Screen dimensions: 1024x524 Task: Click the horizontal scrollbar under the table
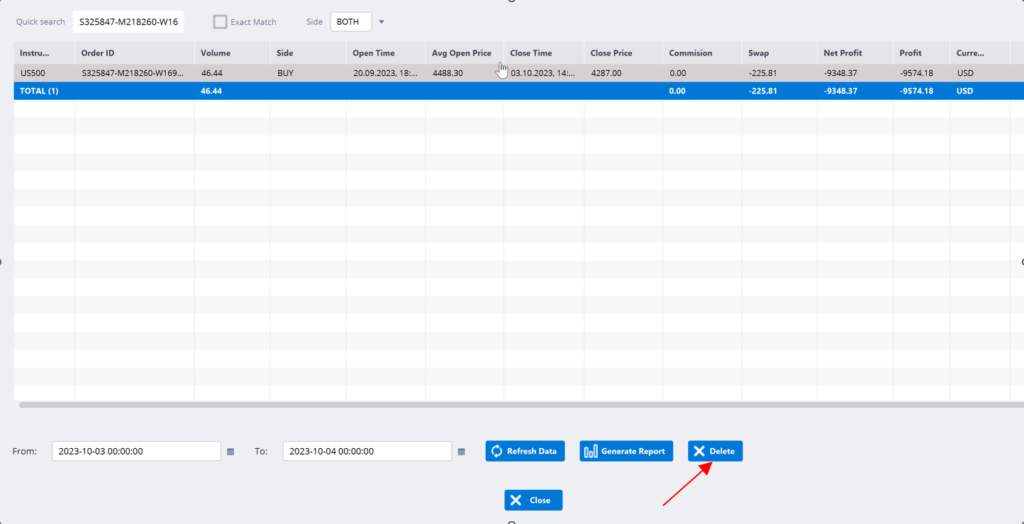coord(521,405)
